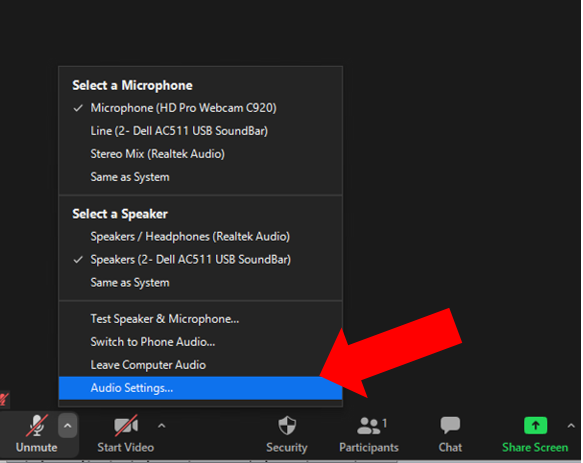
Task: Expand the video options arrow beside Start Video
Action: pyautogui.click(x=161, y=425)
